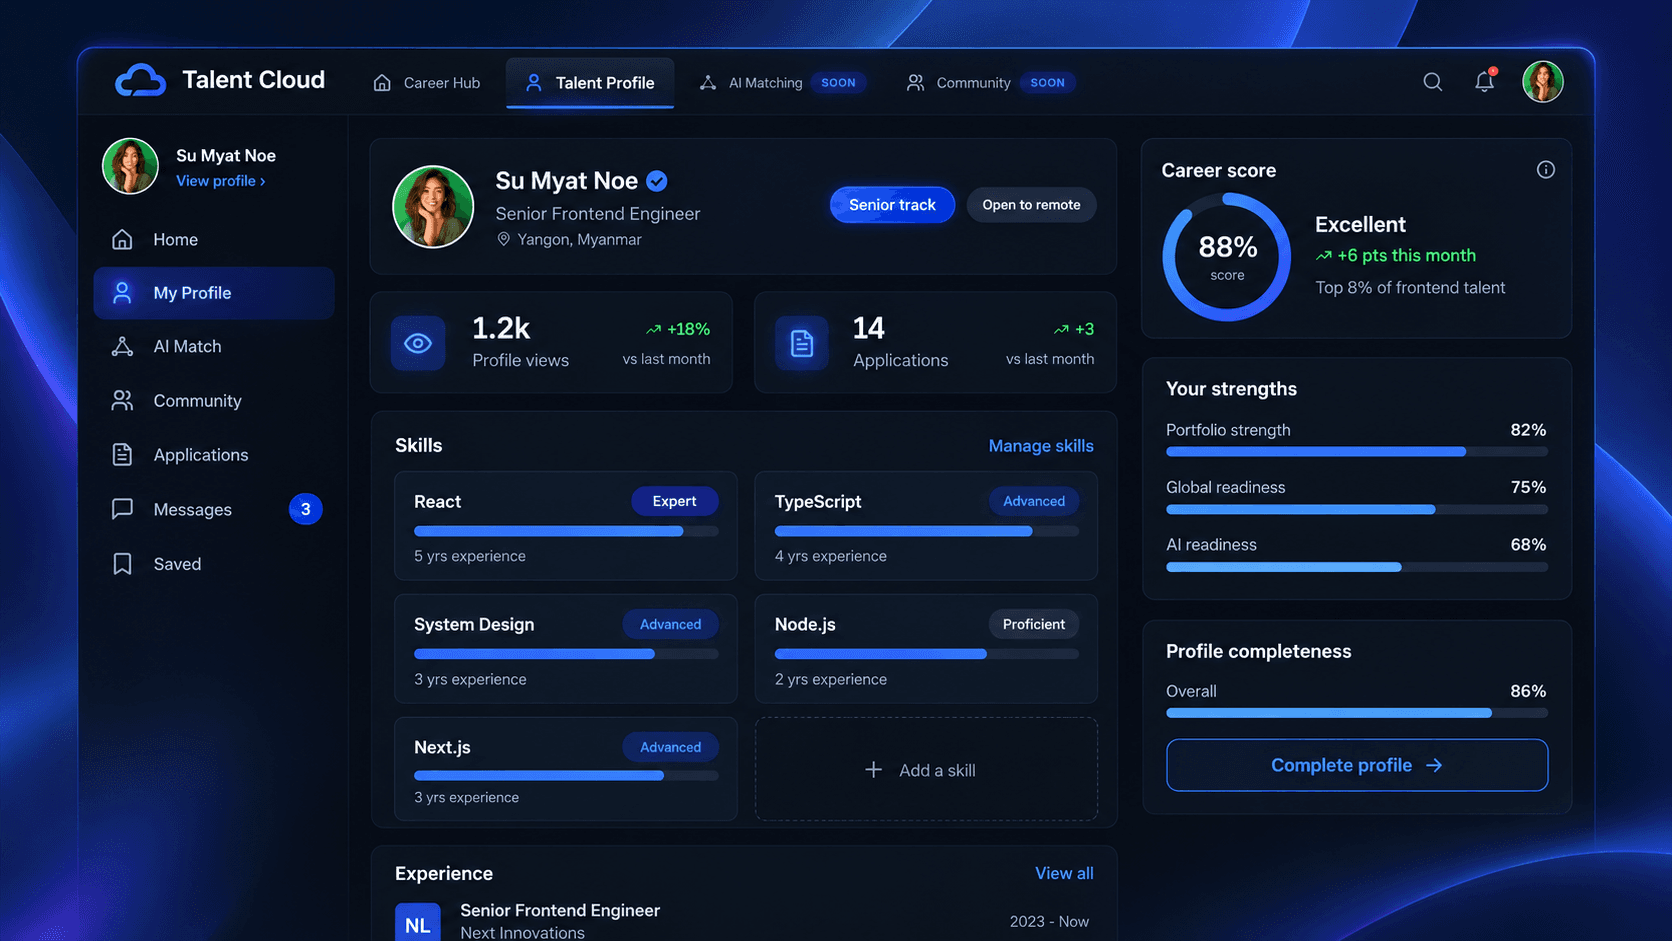
Task: Click the trend arrow beside +3
Action: click(1061, 329)
